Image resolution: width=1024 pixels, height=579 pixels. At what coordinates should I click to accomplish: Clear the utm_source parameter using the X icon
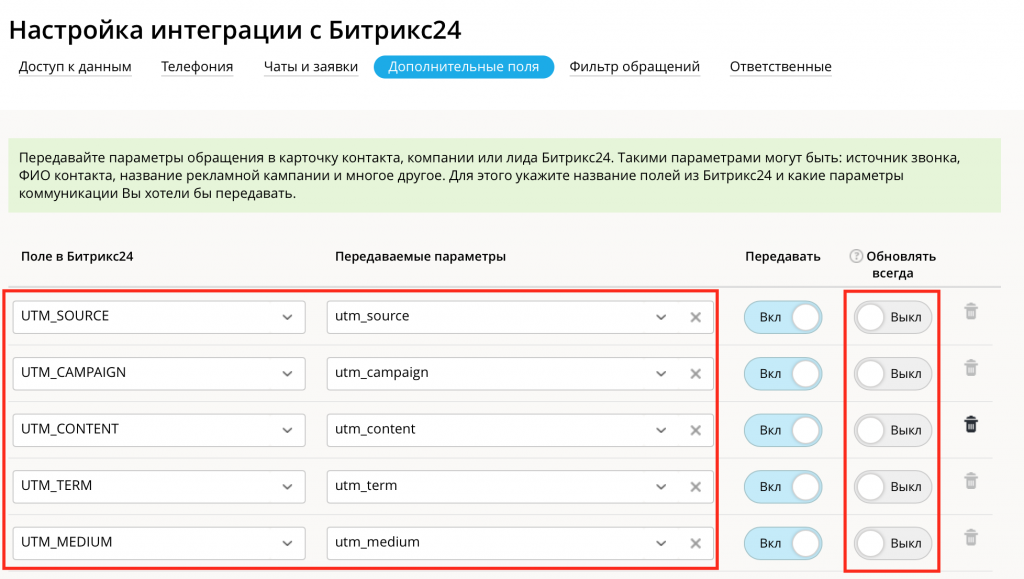coord(695,316)
